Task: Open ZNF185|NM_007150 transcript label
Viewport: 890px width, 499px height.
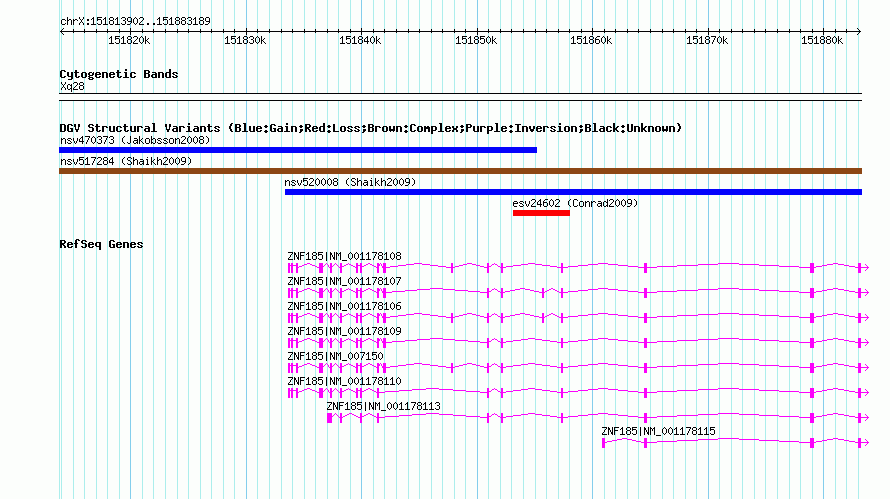Action: [x=335, y=356]
